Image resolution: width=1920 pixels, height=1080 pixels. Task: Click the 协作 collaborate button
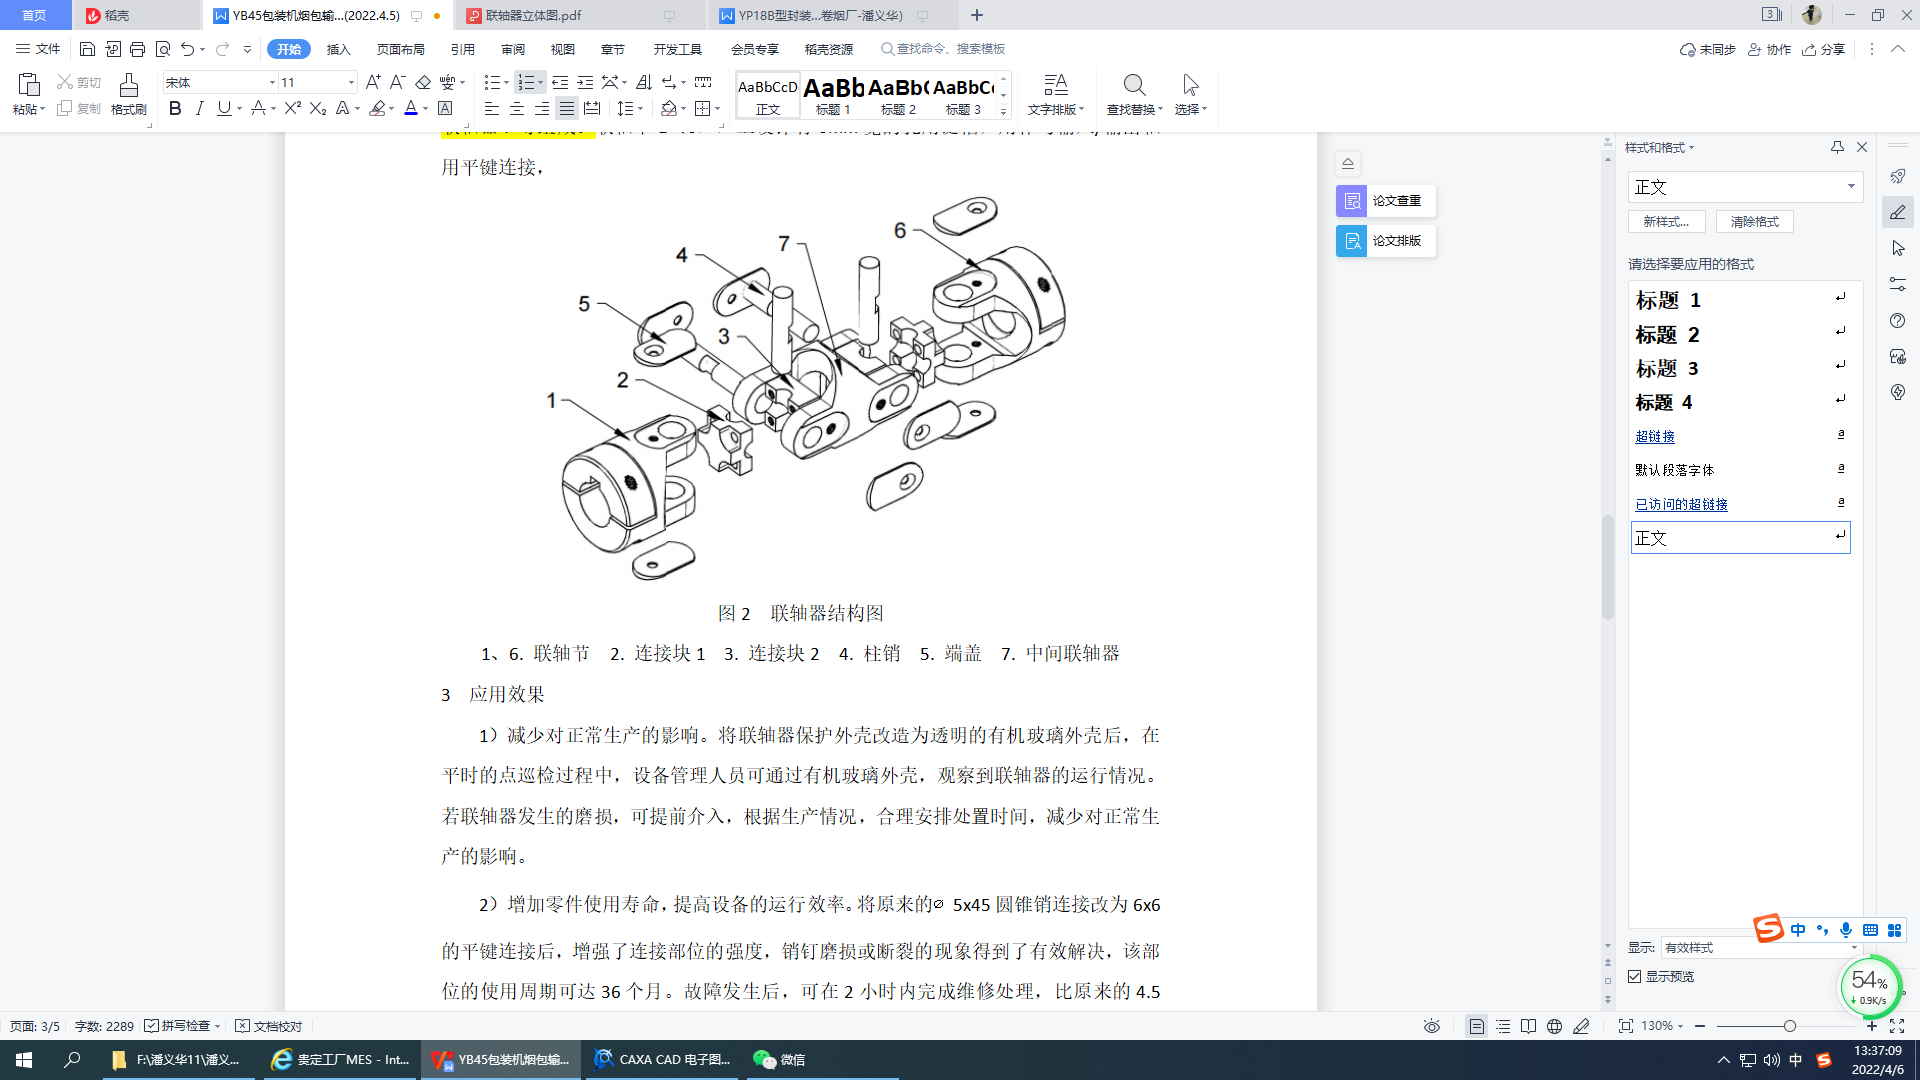click(x=1769, y=49)
